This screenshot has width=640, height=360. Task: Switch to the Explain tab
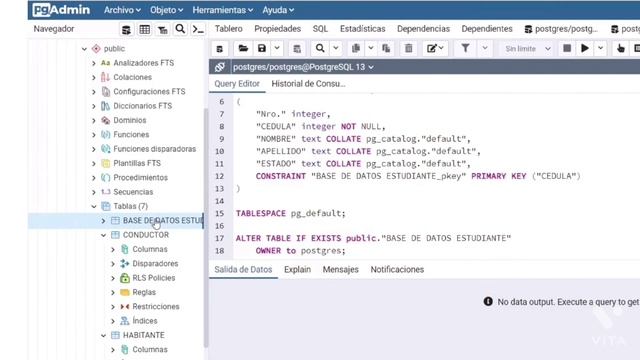297,269
